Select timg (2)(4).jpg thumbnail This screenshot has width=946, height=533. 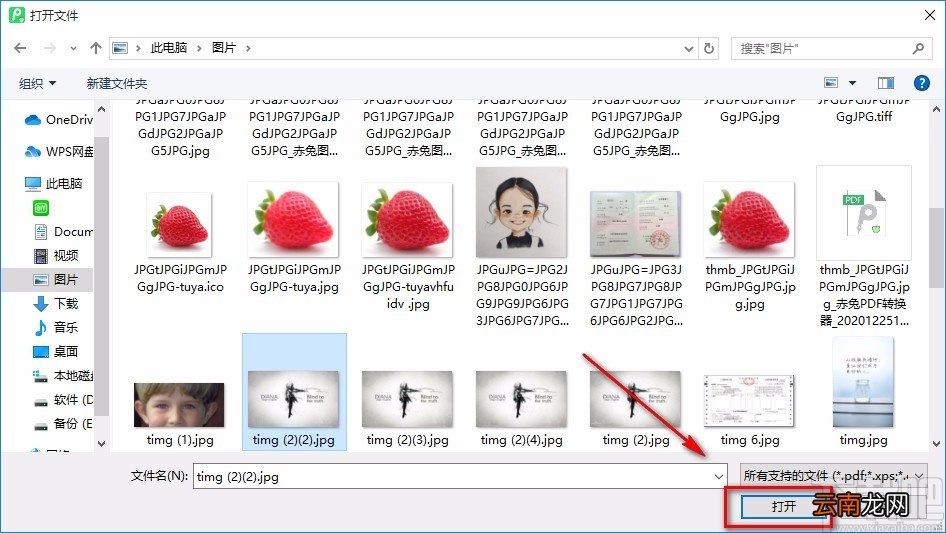click(521, 400)
